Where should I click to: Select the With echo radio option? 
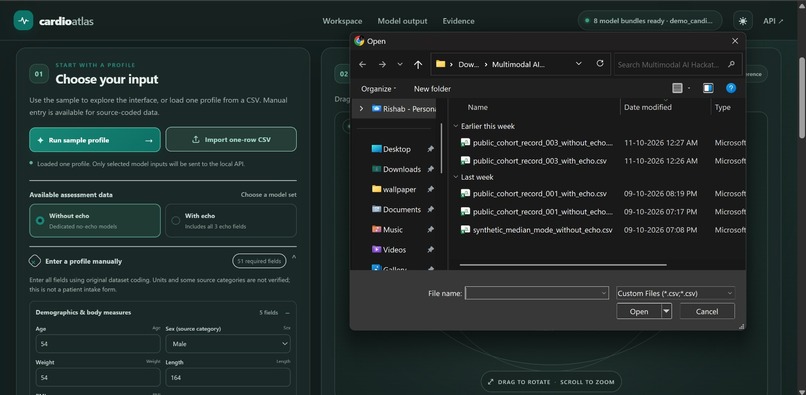pos(231,221)
